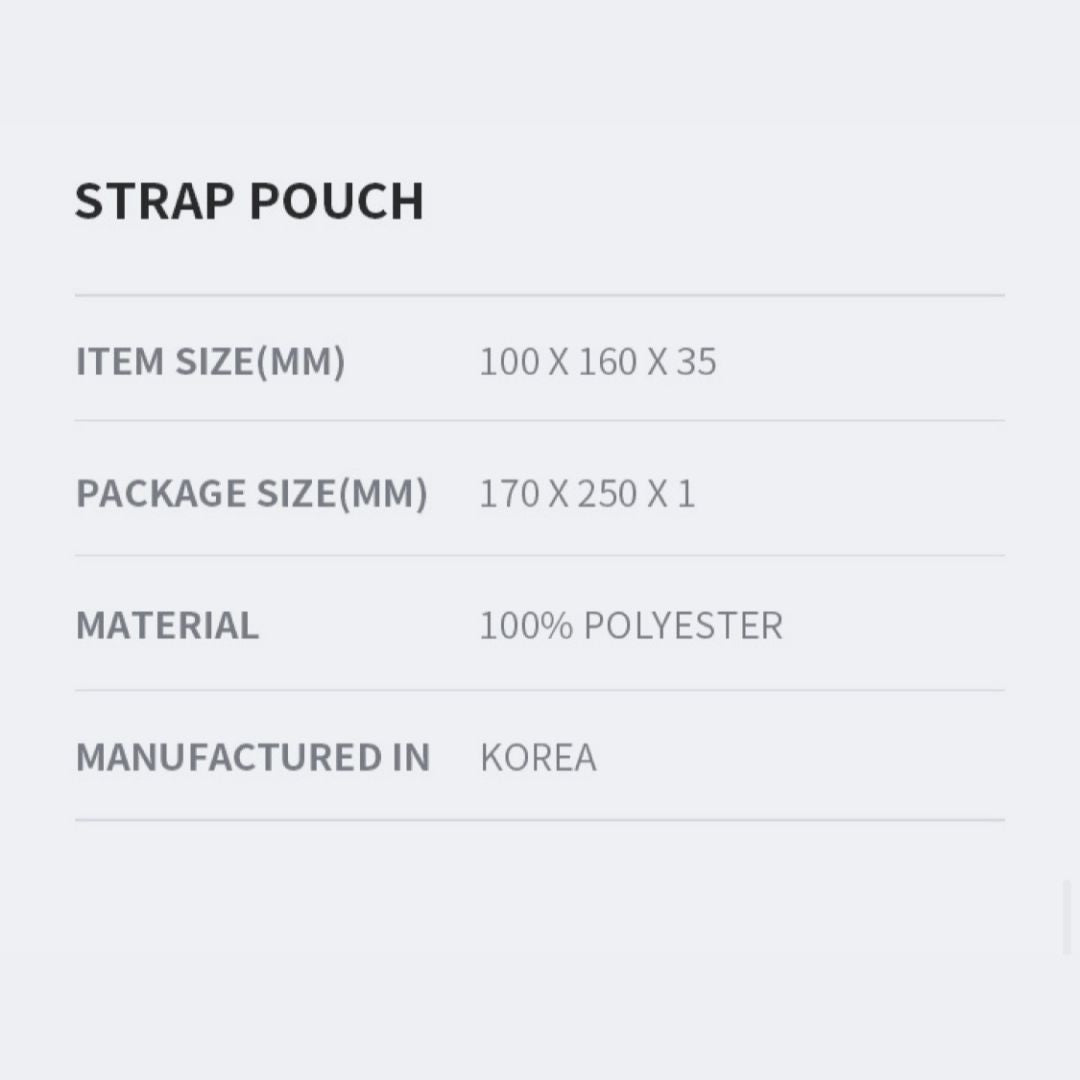The image size is (1080, 1080).
Task: Select the PACKAGE SIZE(MM) label
Action: 252,493
